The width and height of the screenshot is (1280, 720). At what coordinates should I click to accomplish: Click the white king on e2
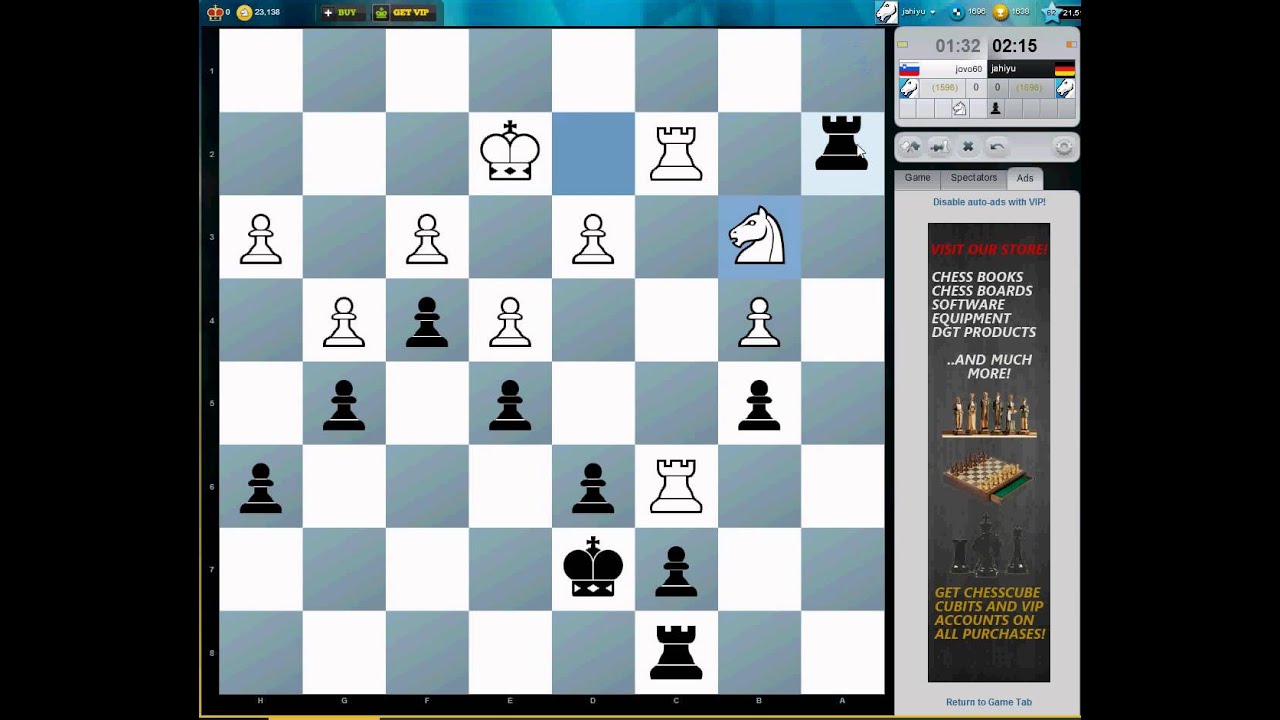point(510,151)
